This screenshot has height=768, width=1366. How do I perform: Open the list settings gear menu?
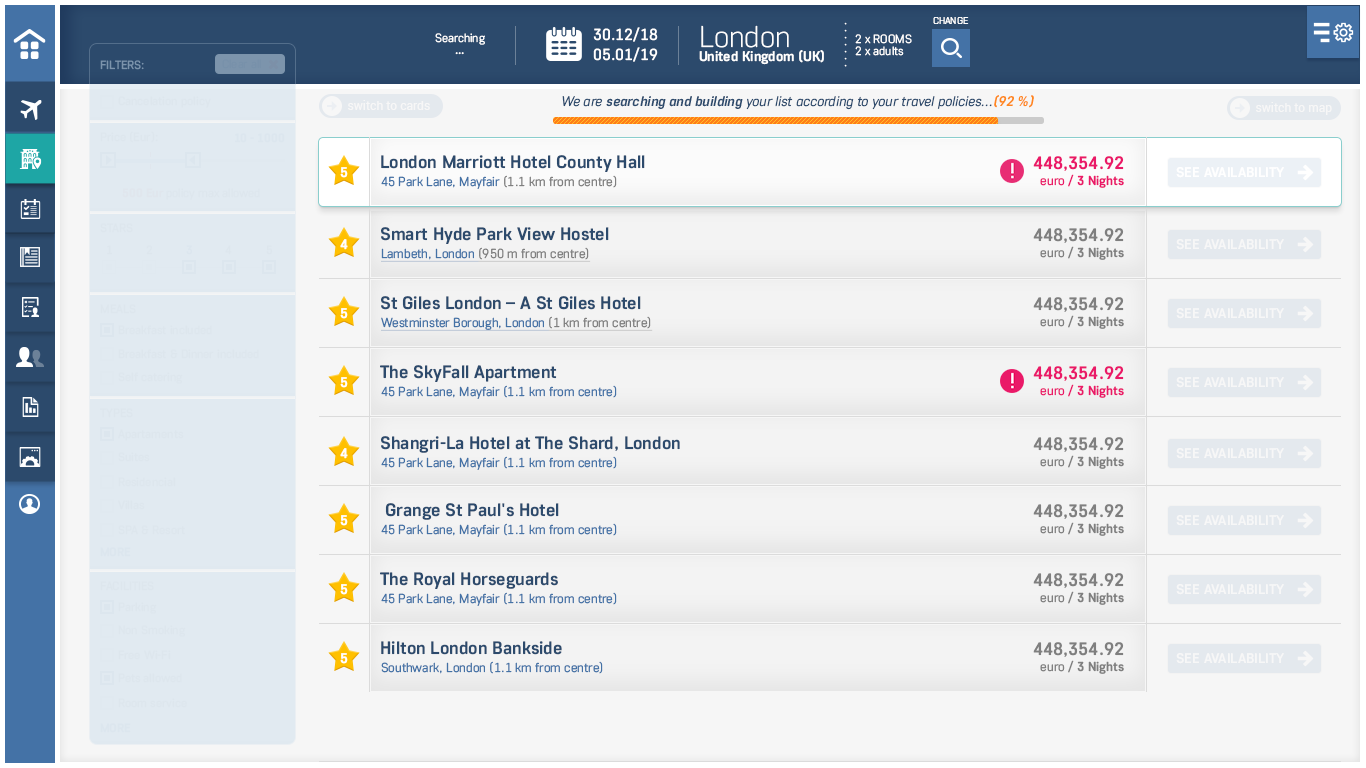point(1333,32)
